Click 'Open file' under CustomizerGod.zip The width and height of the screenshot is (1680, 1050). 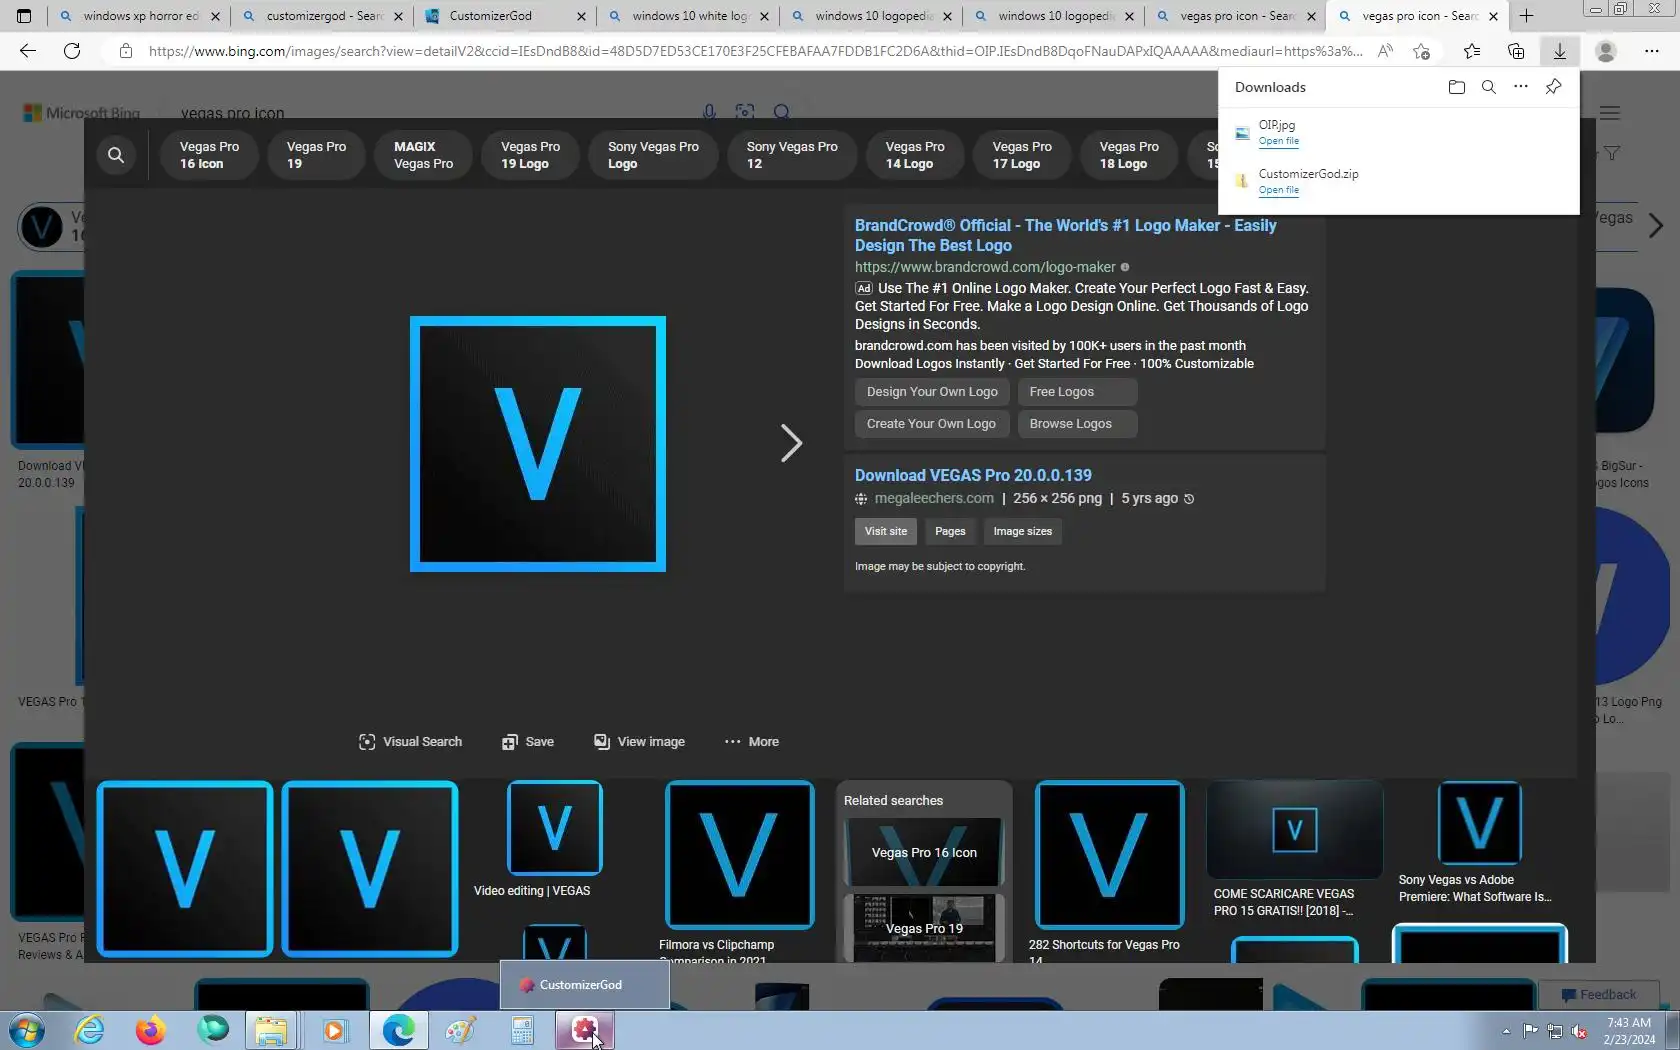pyautogui.click(x=1278, y=190)
